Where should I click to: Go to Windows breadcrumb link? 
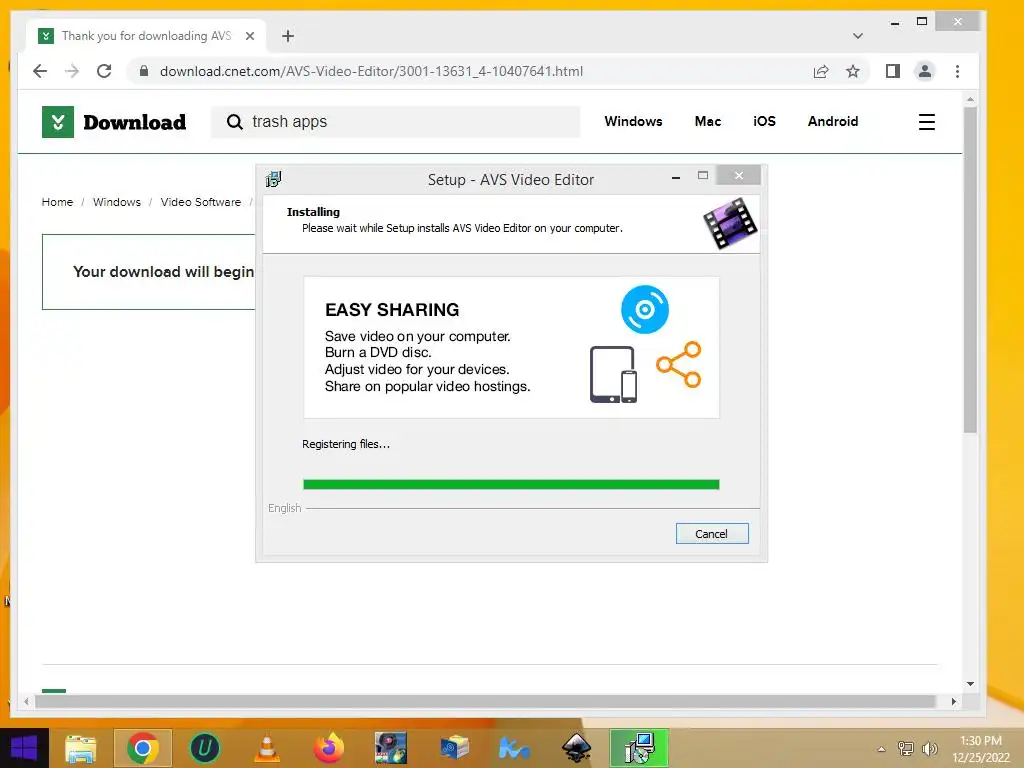click(x=117, y=202)
